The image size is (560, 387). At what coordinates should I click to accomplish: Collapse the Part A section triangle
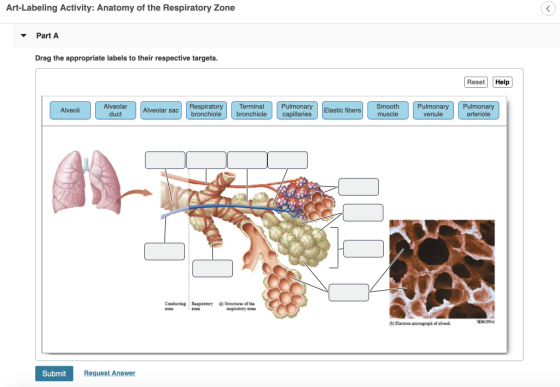tap(24, 35)
